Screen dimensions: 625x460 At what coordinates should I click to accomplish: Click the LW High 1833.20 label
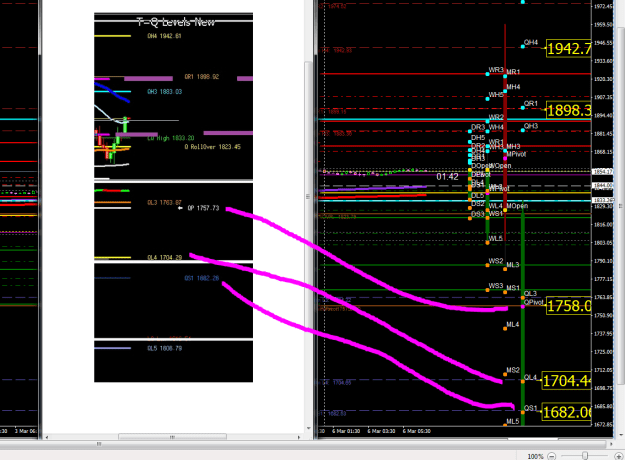click(171, 138)
